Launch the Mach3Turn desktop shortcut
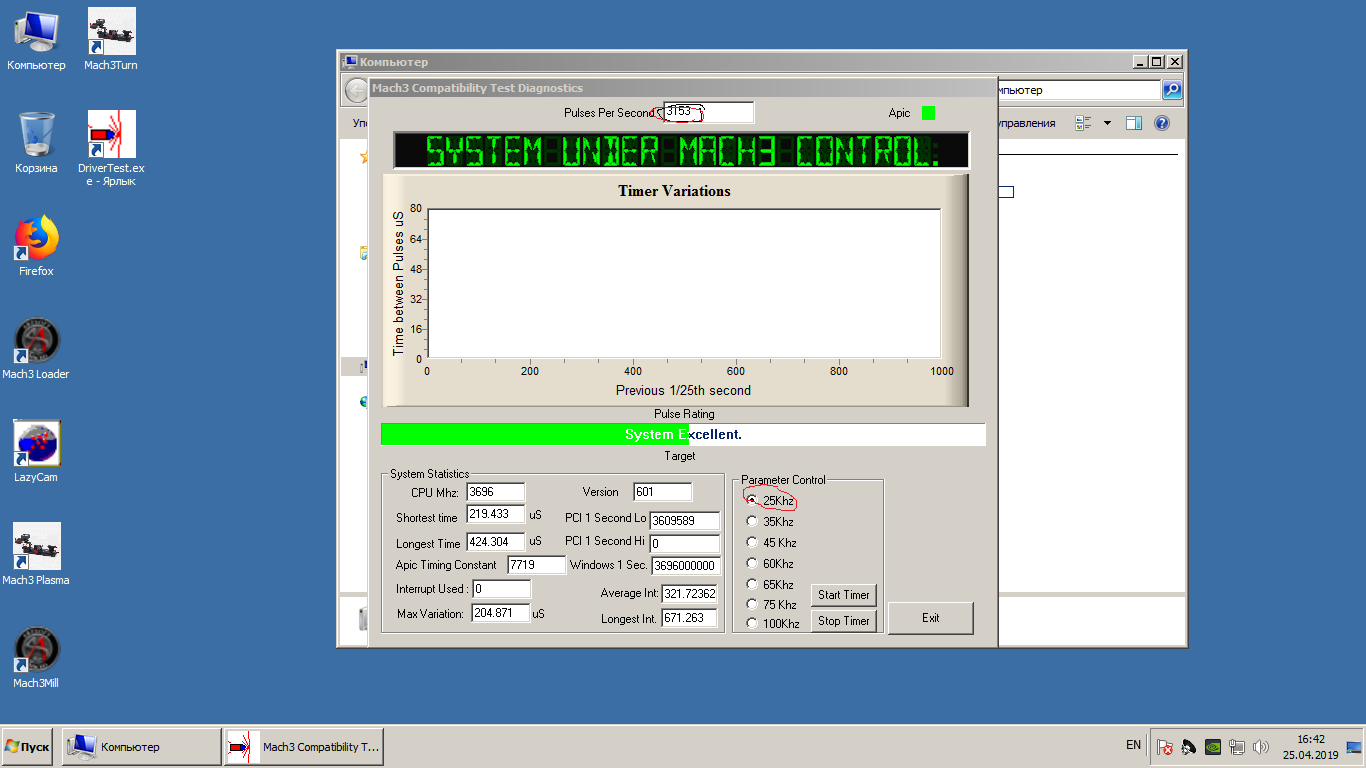 (111, 40)
